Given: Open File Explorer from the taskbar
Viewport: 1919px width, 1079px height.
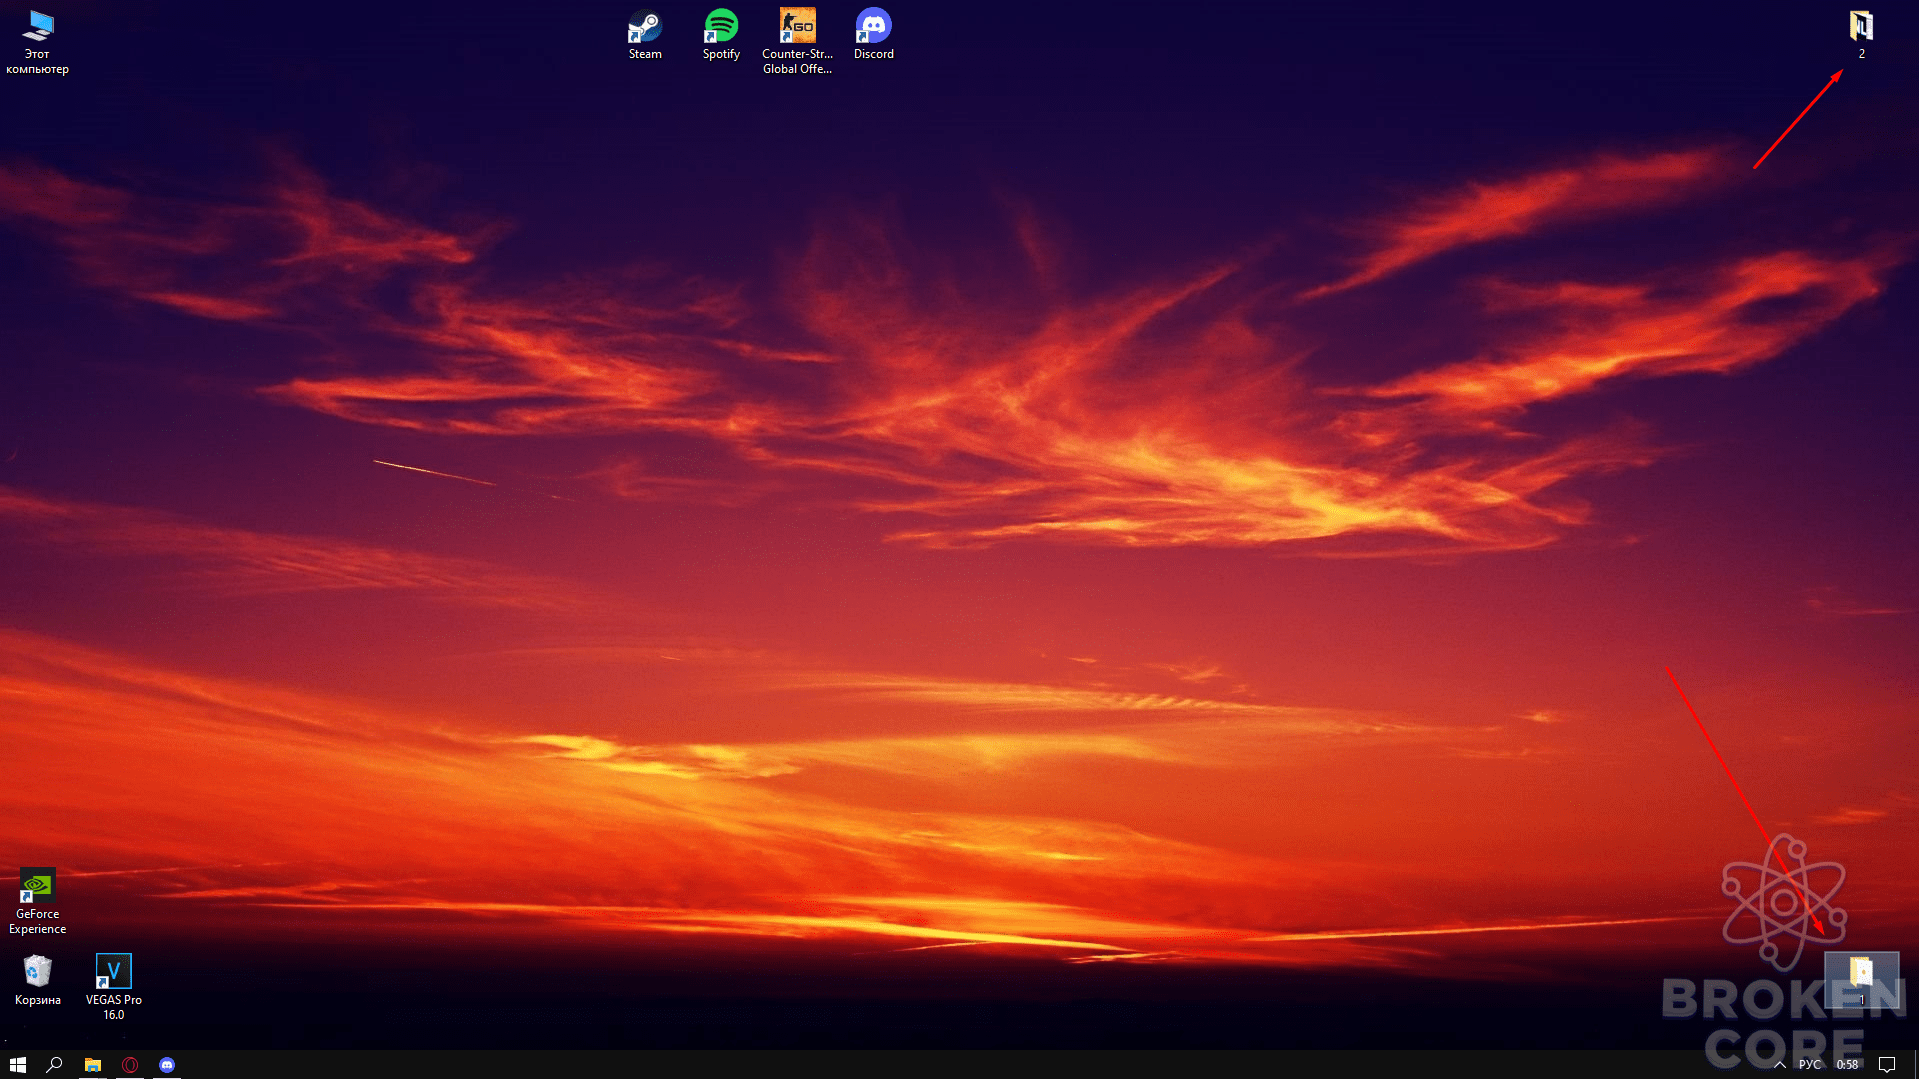Looking at the screenshot, I should tap(92, 1065).
